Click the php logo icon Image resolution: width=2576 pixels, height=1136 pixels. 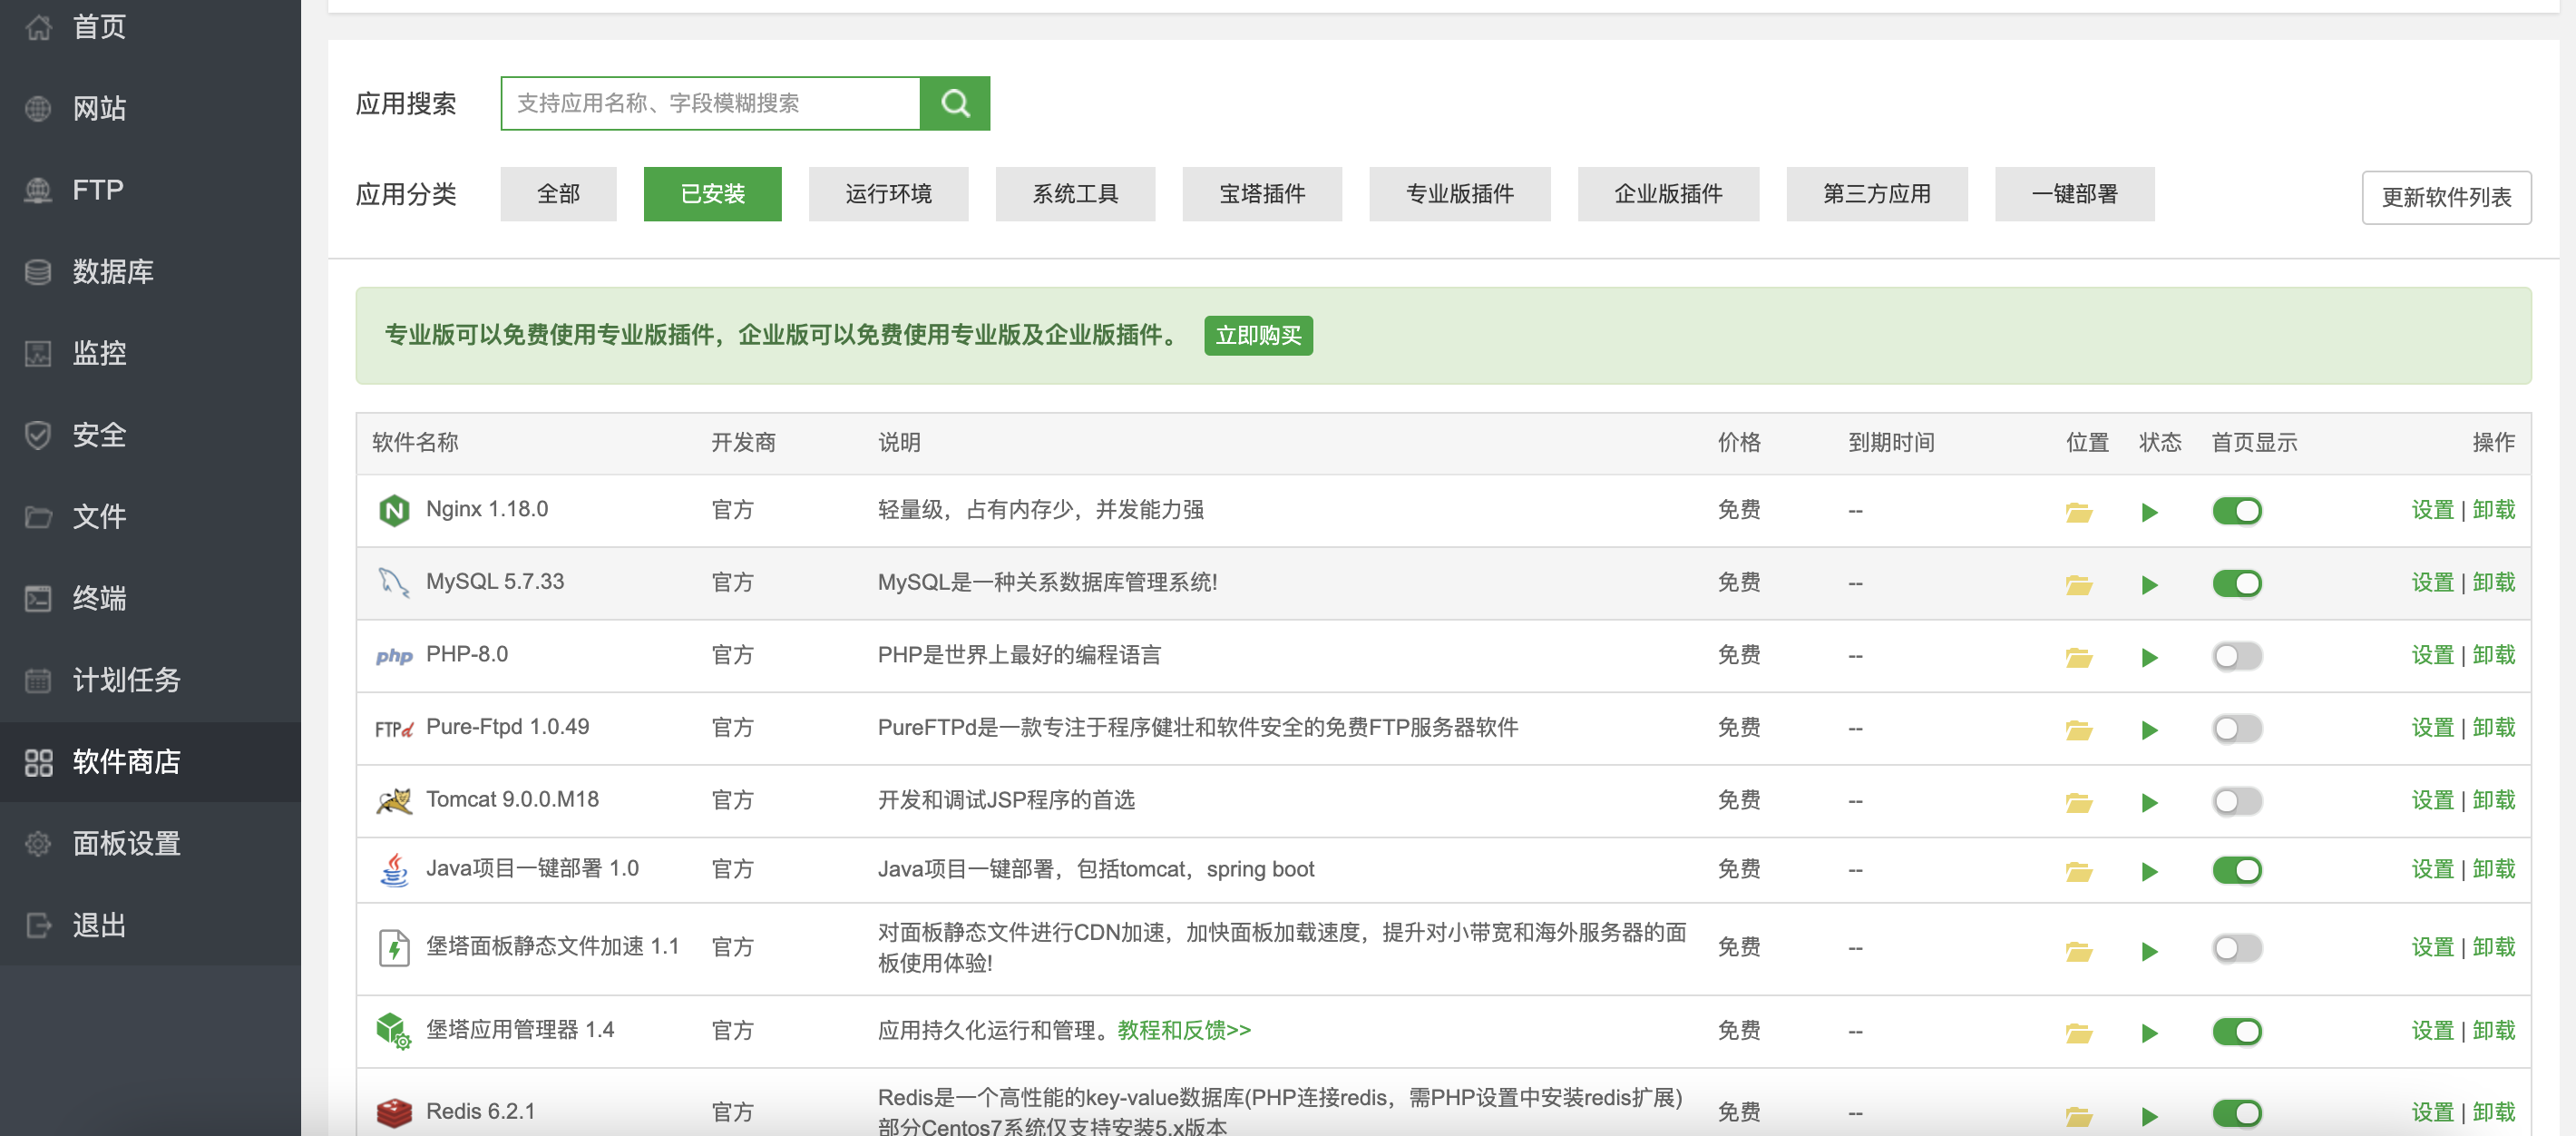(394, 656)
